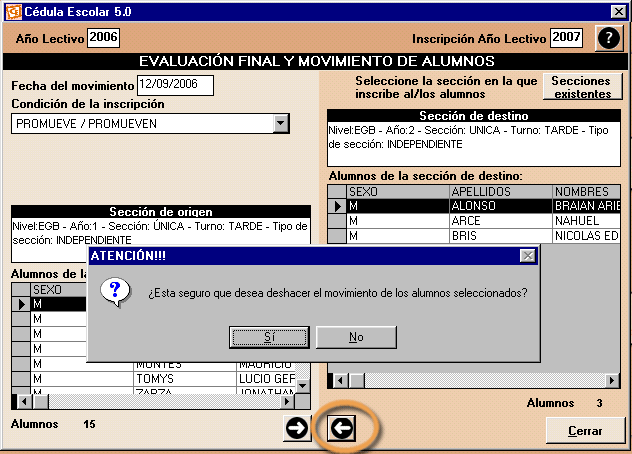632x454 pixels.
Task: Click the left arrow undo-movement button
Action: [x=342, y=428]
